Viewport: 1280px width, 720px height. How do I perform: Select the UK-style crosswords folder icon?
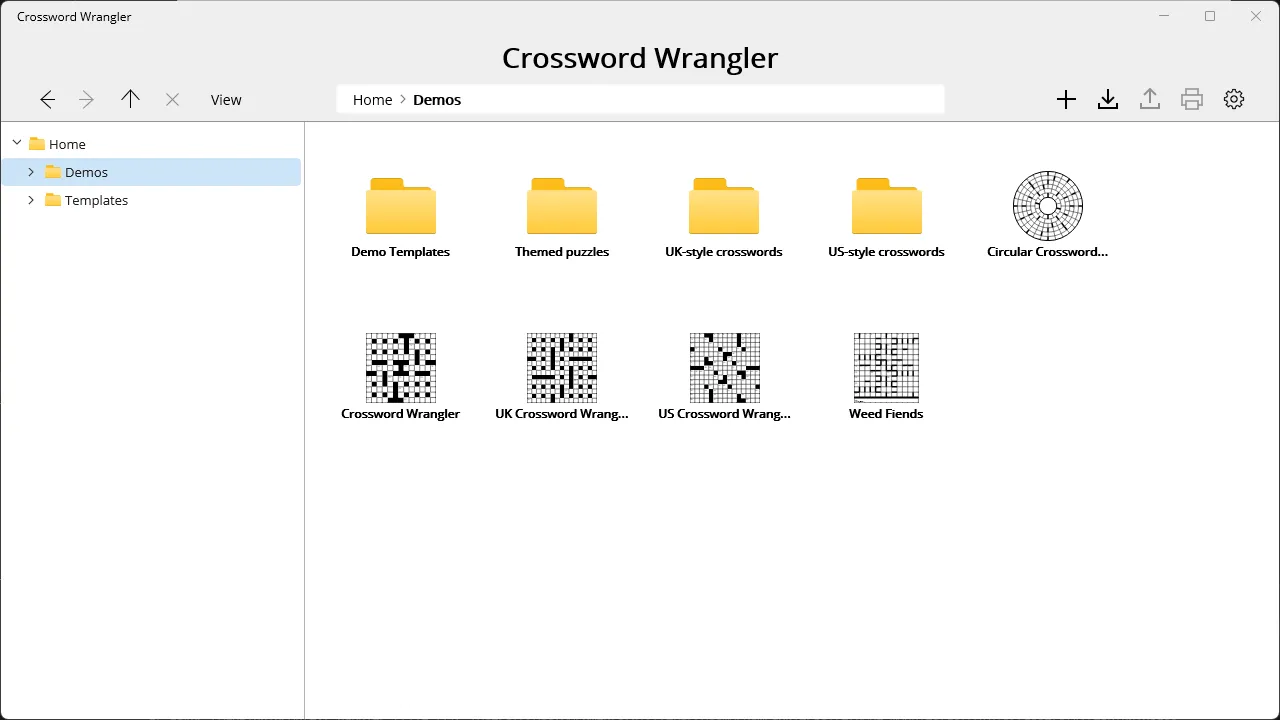(724, 205)
